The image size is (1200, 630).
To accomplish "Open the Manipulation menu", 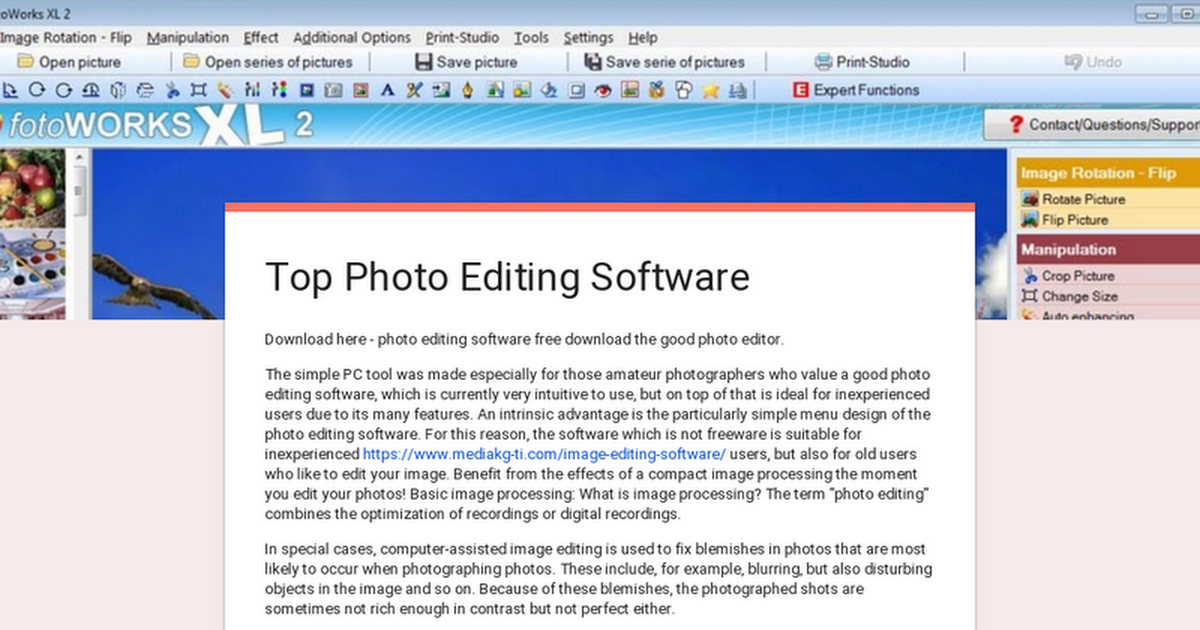I will pos(187,38).
